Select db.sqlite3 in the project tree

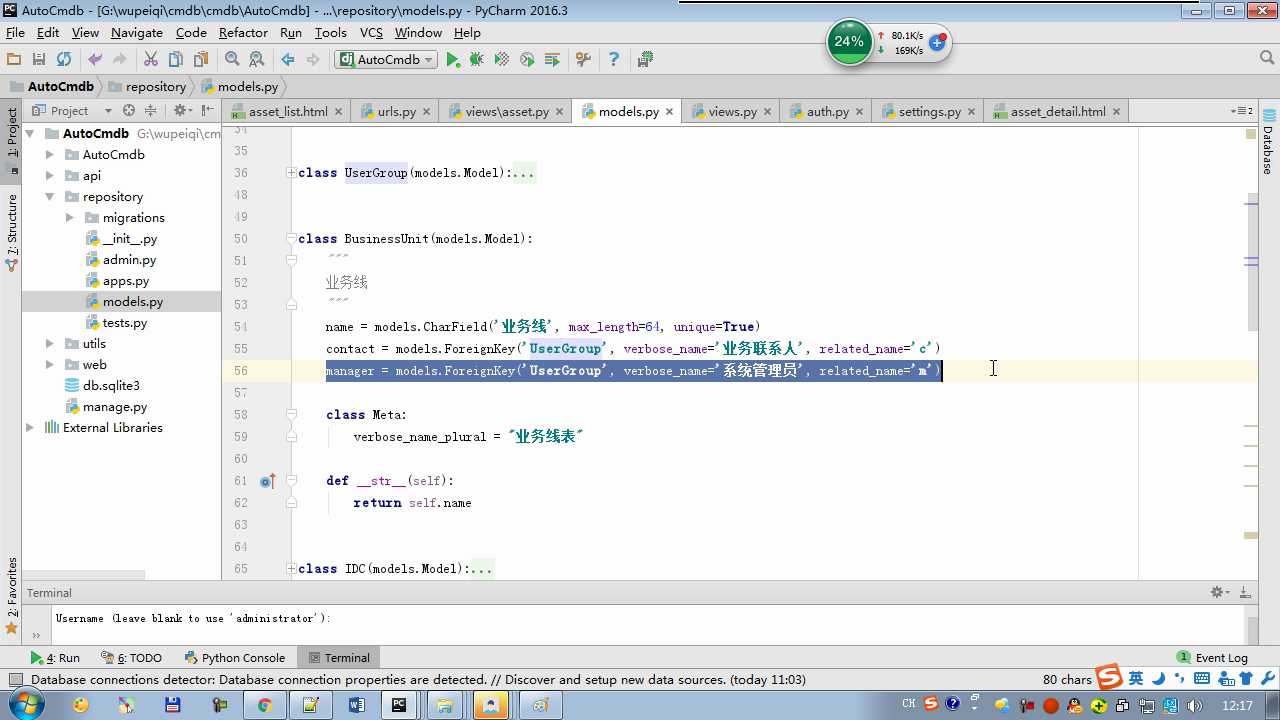click(x=111, y=386)
